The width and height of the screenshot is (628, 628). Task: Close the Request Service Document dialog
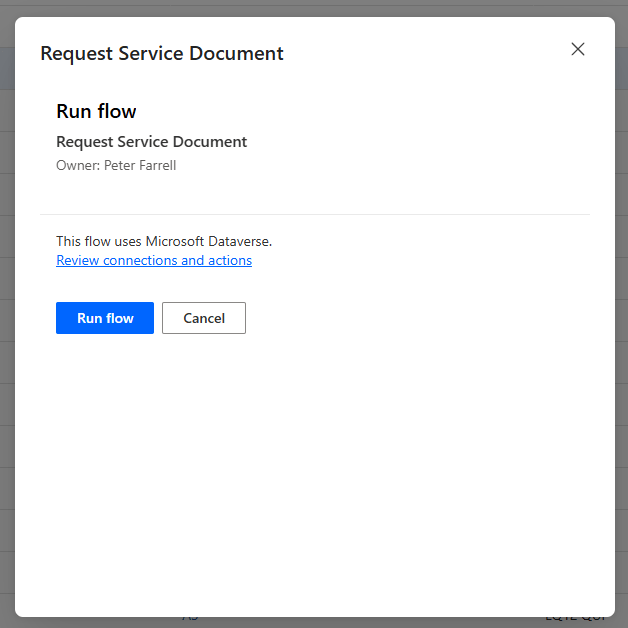click(577, 49)
